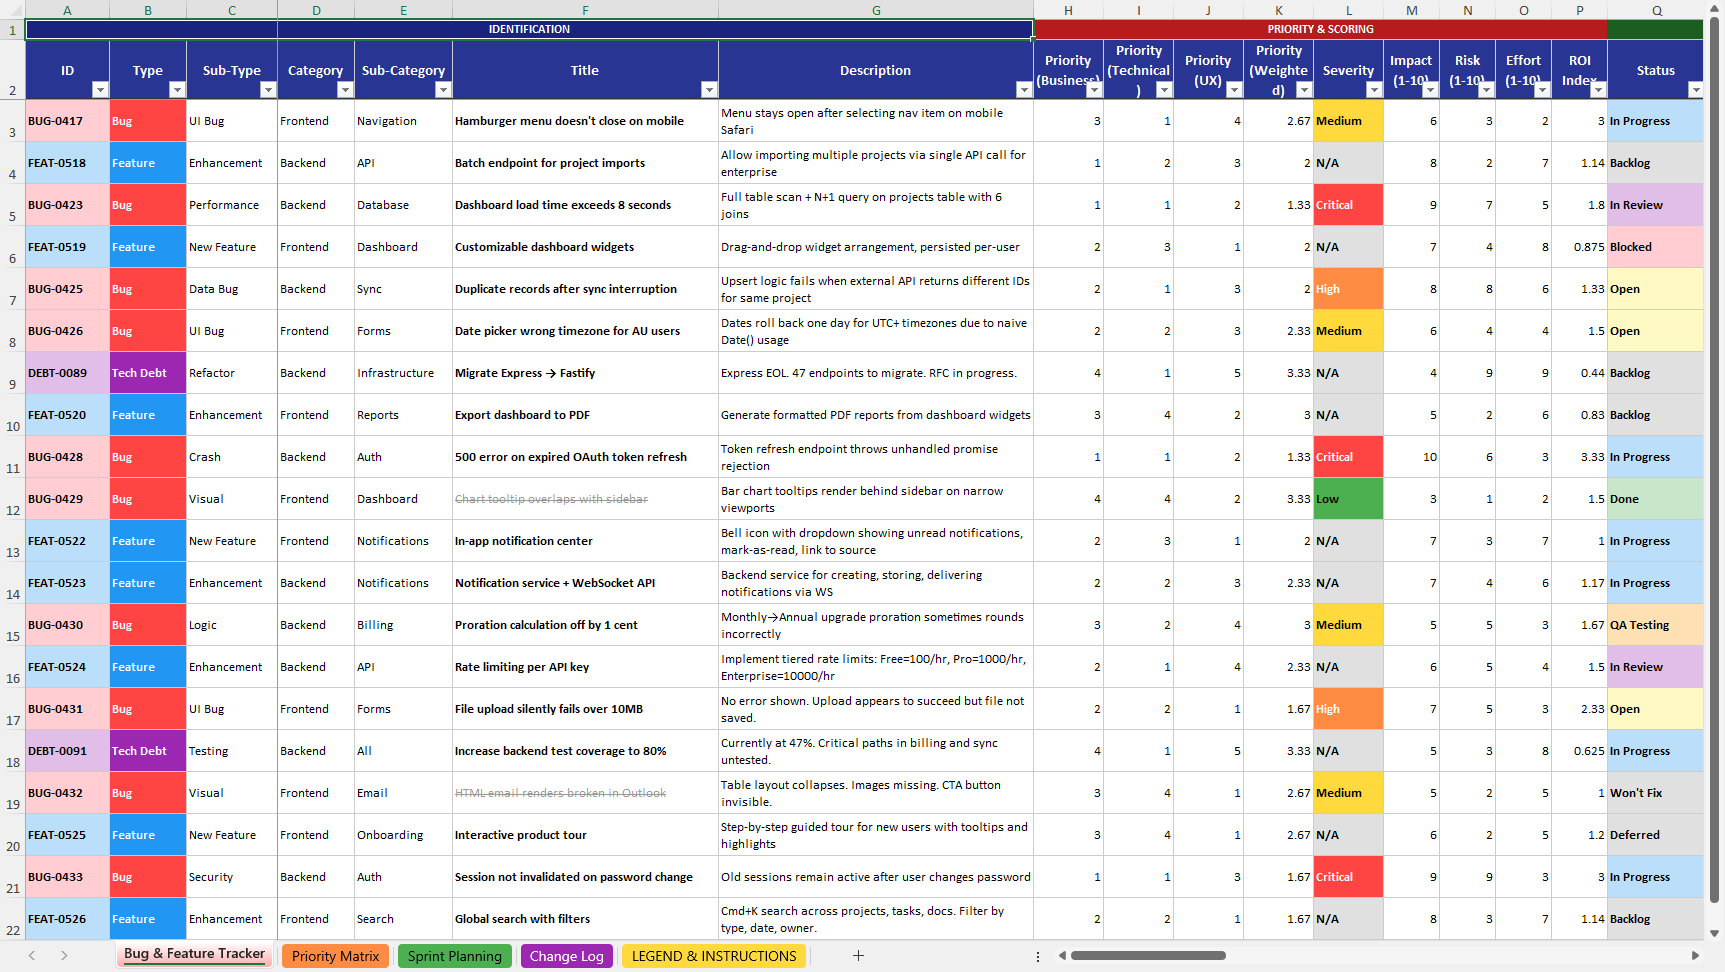Image resolution: width=1725 pixels, height=972 pixels.
Task: Open the Title column filter dropdown
Action: tap(709, 90)
